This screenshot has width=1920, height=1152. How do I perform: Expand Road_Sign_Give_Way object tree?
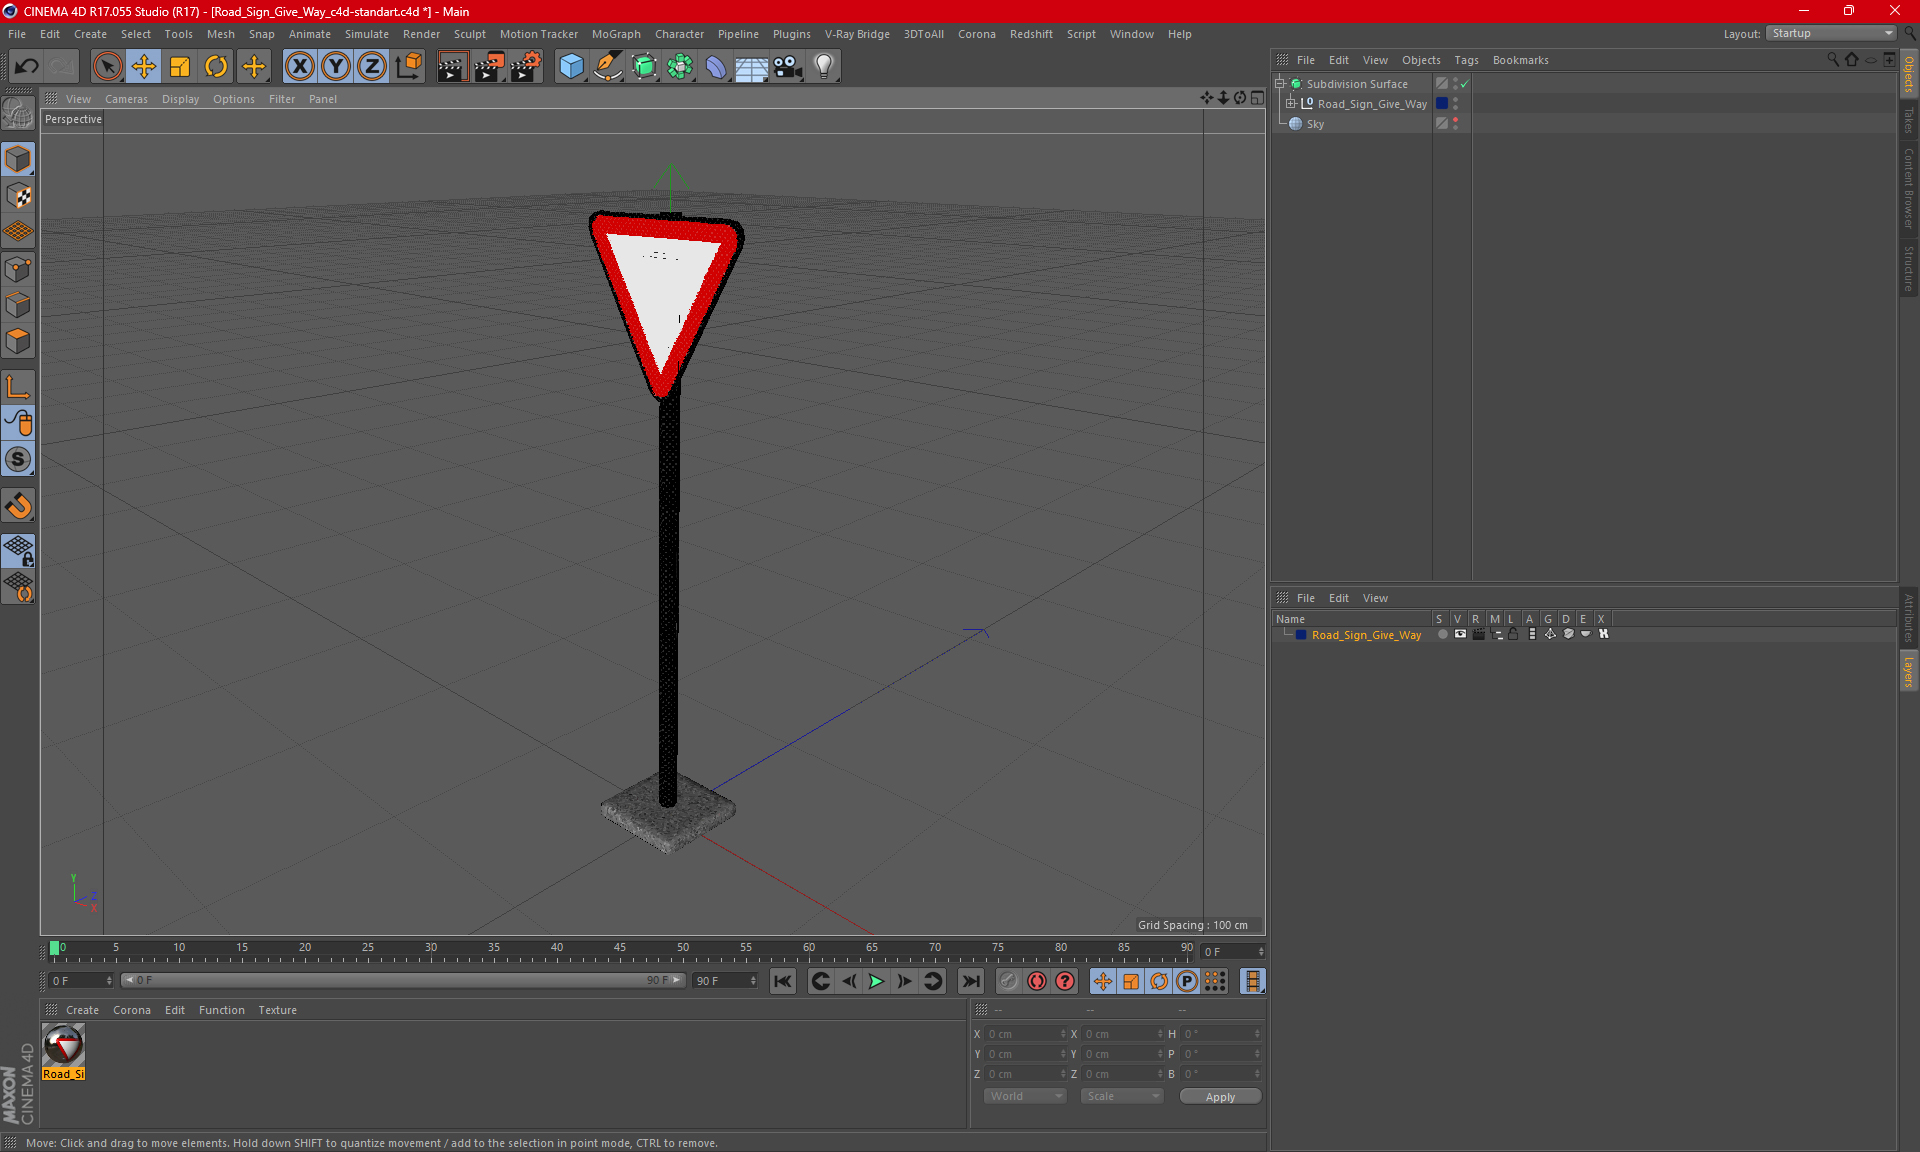1291,104
